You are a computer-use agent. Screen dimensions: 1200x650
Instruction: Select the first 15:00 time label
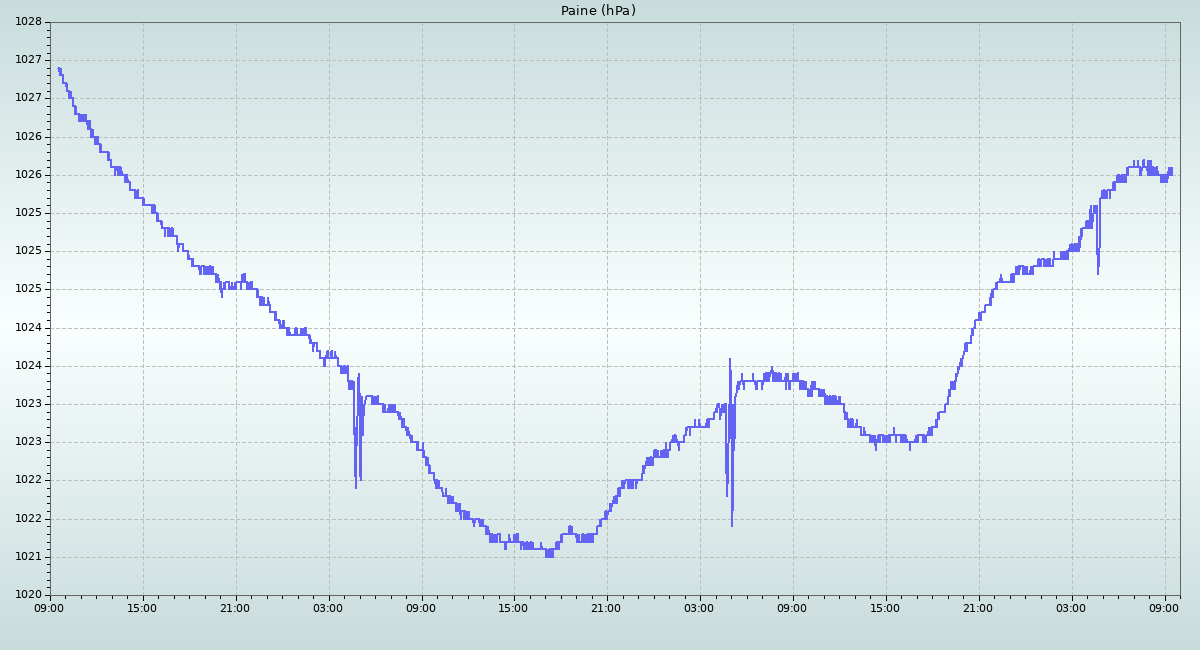(143, 607)
